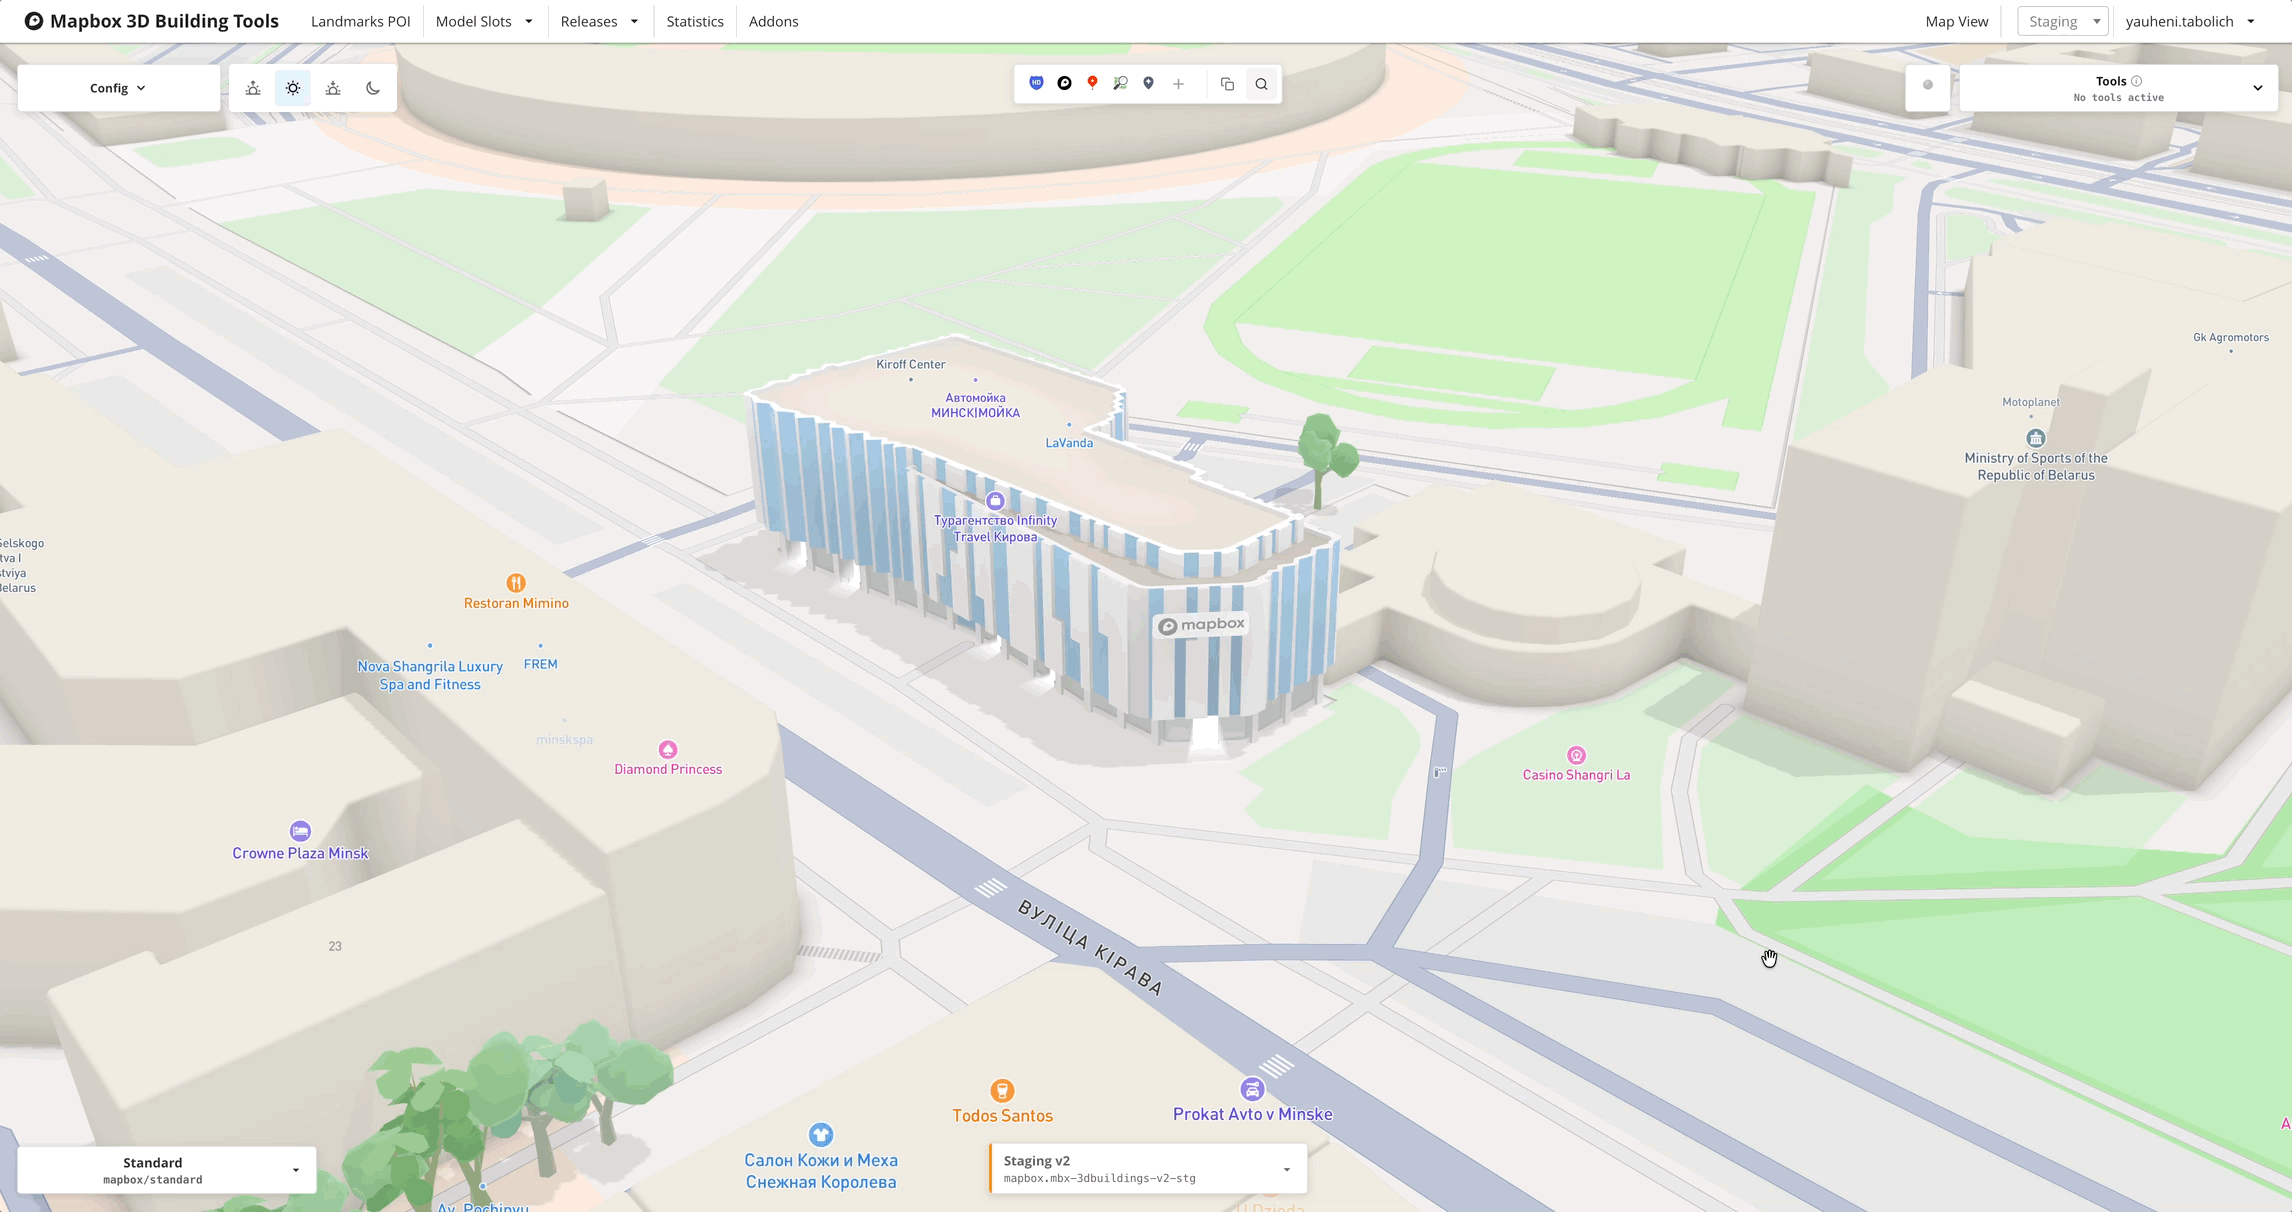Screen dimensions: 2292x1212
Task: Click the Todos Santos orange marker
Action: click(1002, 1090)
